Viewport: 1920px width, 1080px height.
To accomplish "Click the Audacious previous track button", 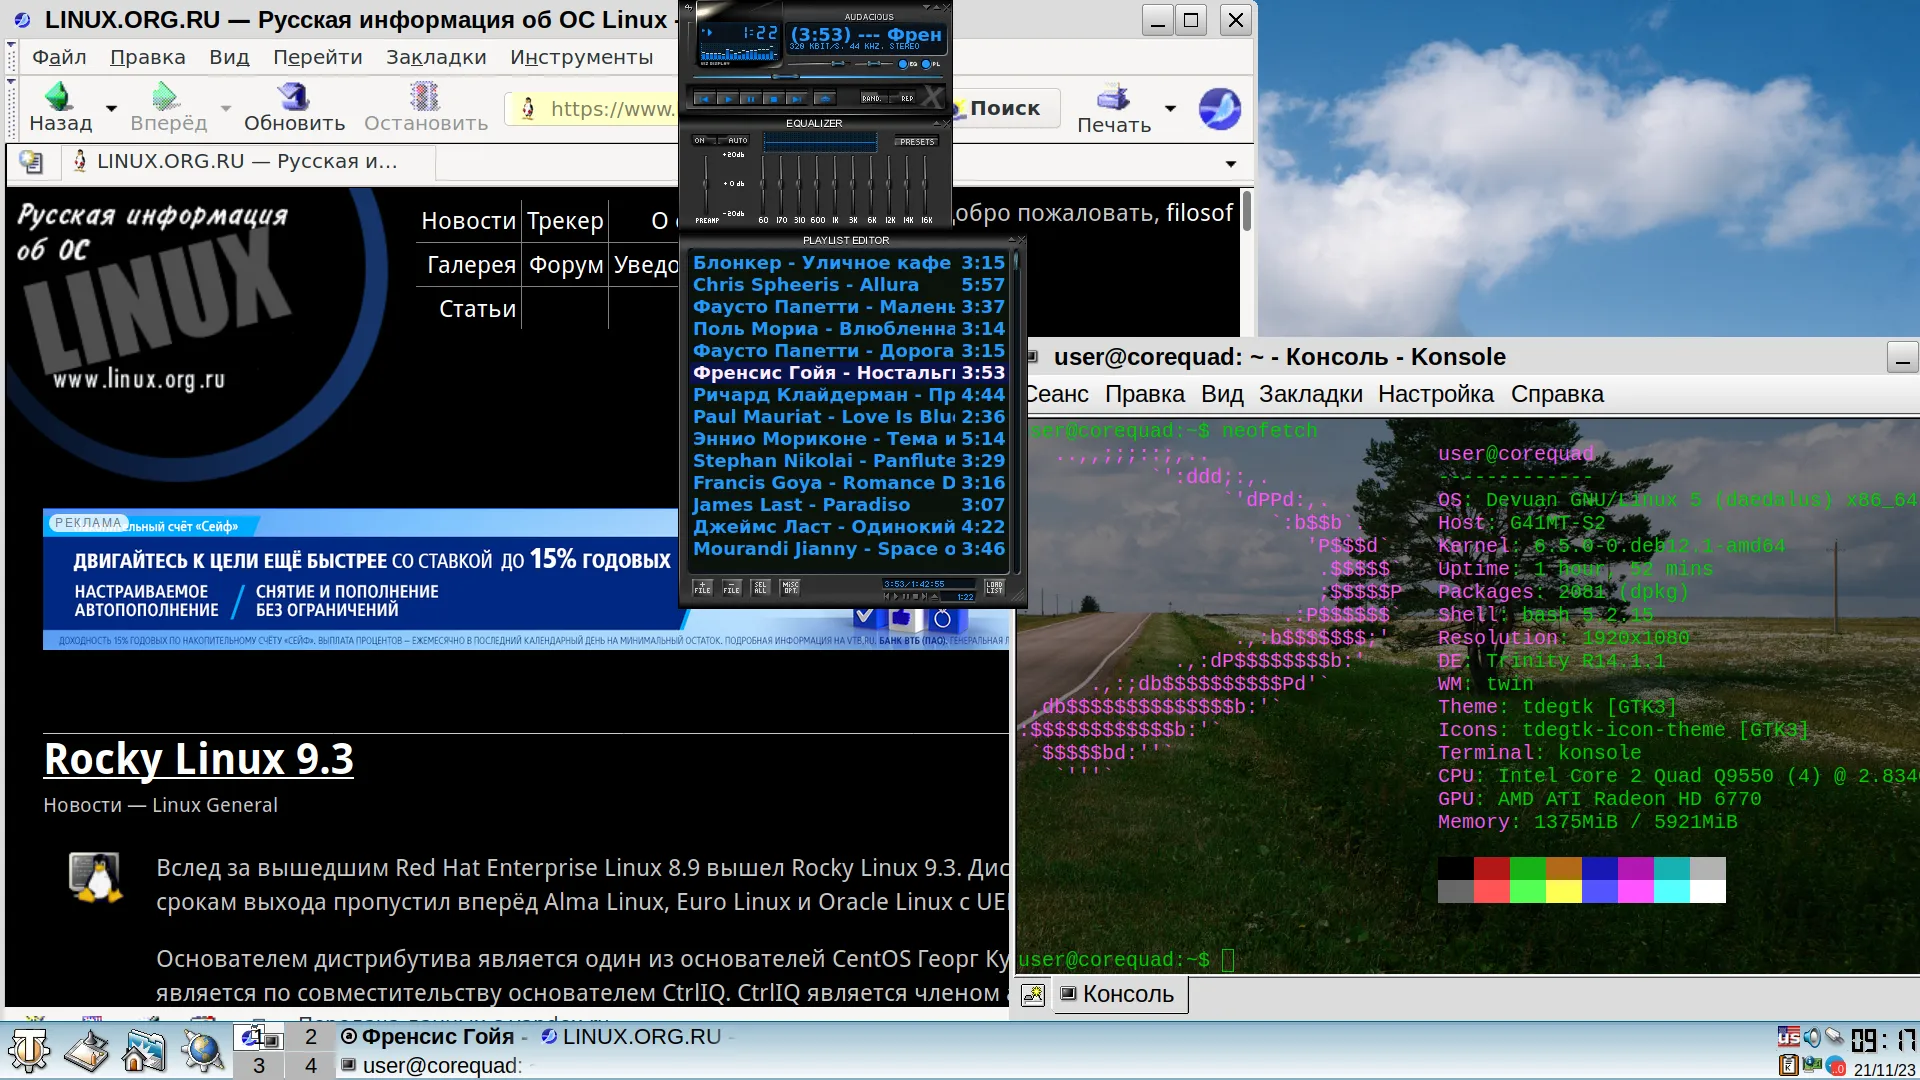I will coord(705,99).
